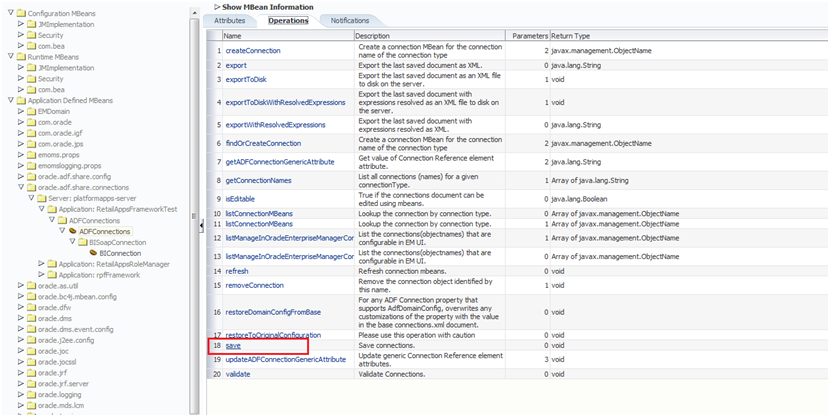The width and height of the screenshot is (830, 417).
Task: Click 'Array of java.lang.String' return type
Action: click(x=590, y=180)
